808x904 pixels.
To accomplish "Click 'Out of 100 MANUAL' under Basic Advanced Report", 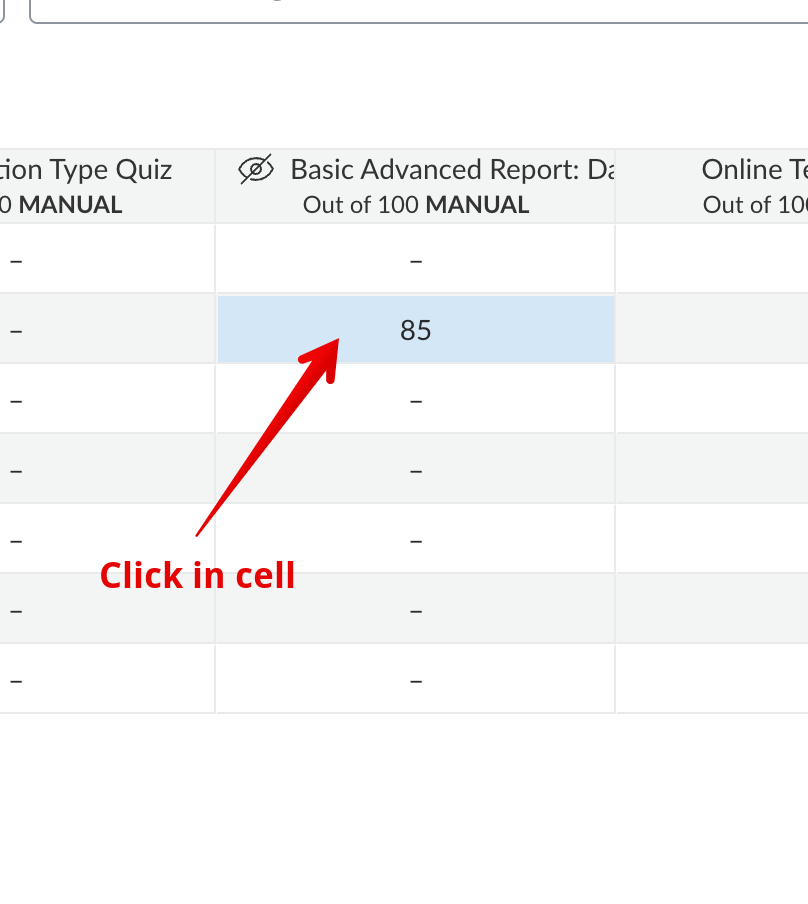I will coord(416,205).
